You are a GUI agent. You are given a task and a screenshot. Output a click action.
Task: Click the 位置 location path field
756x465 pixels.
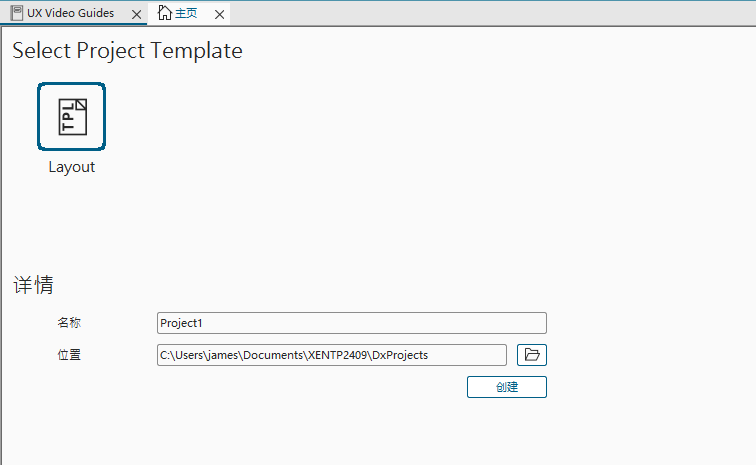click(332, 355)
